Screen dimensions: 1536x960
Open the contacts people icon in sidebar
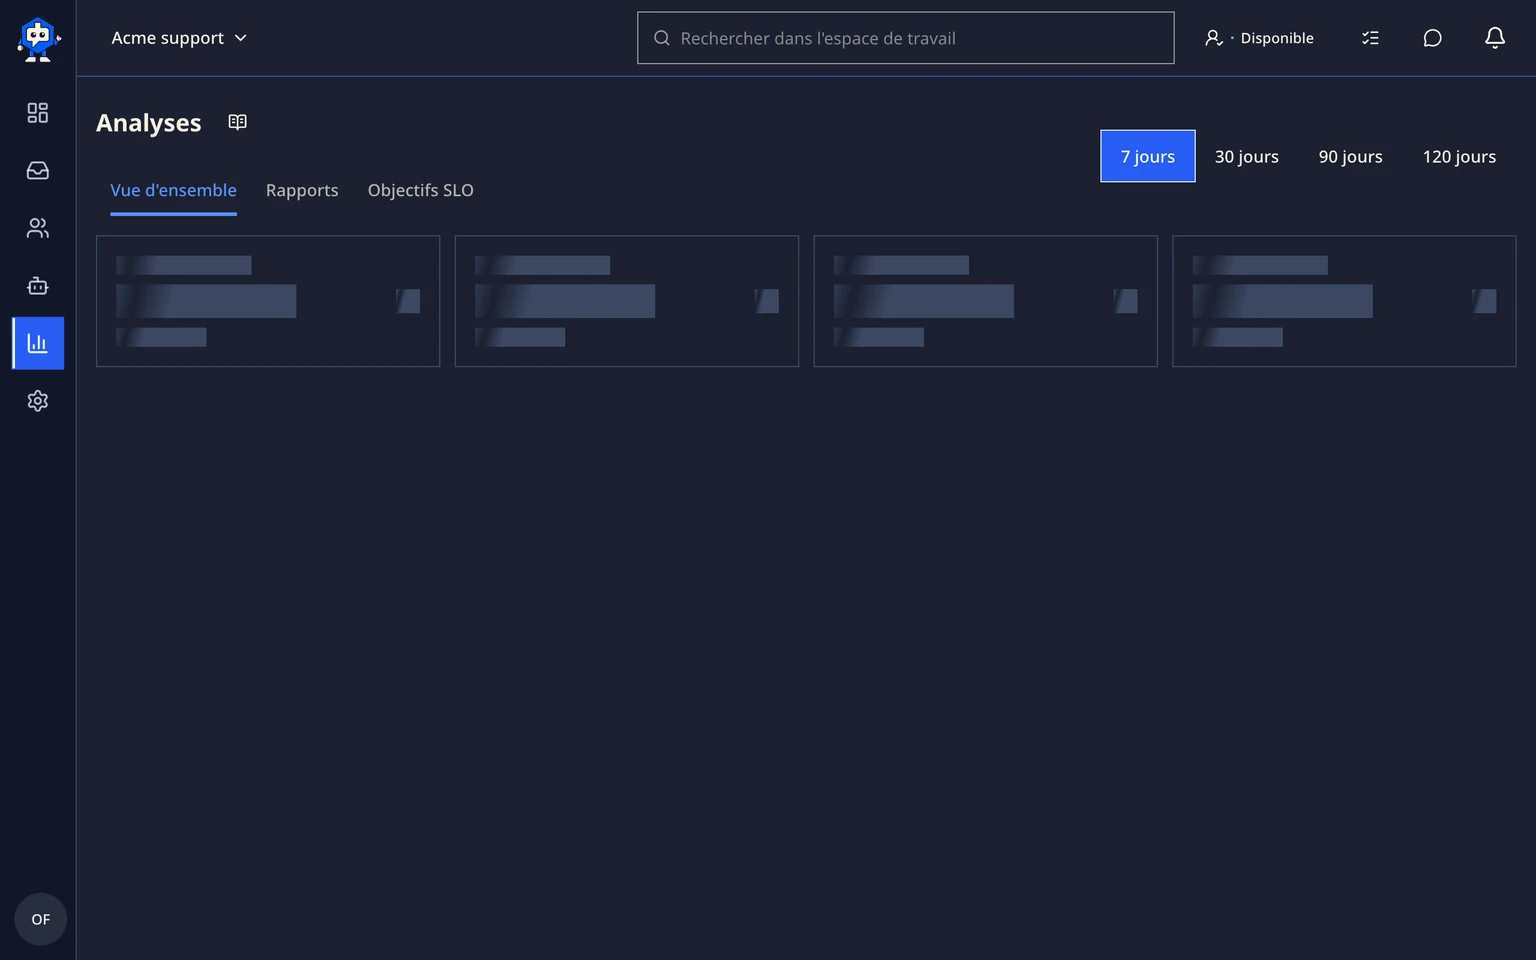tap(38, 228)
